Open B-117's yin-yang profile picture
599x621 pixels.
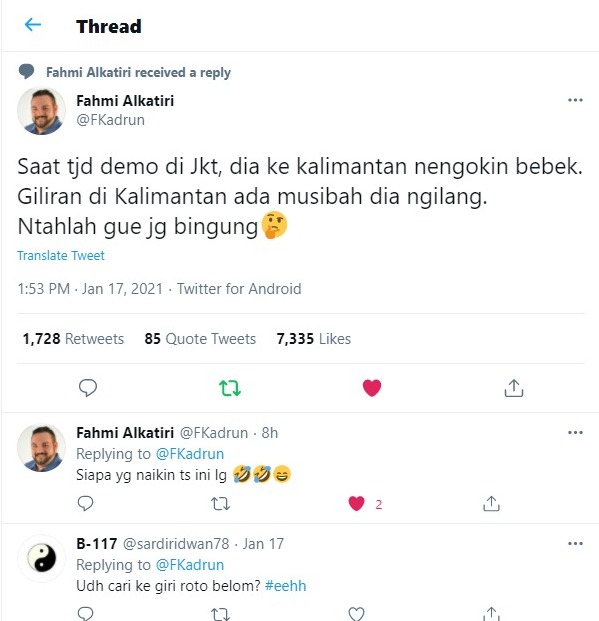coord(42,558)
